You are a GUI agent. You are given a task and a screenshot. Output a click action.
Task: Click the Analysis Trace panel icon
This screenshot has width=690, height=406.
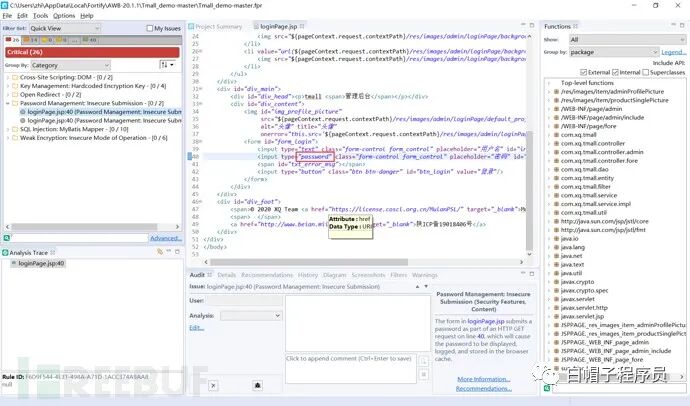click(x=5, y=252)
